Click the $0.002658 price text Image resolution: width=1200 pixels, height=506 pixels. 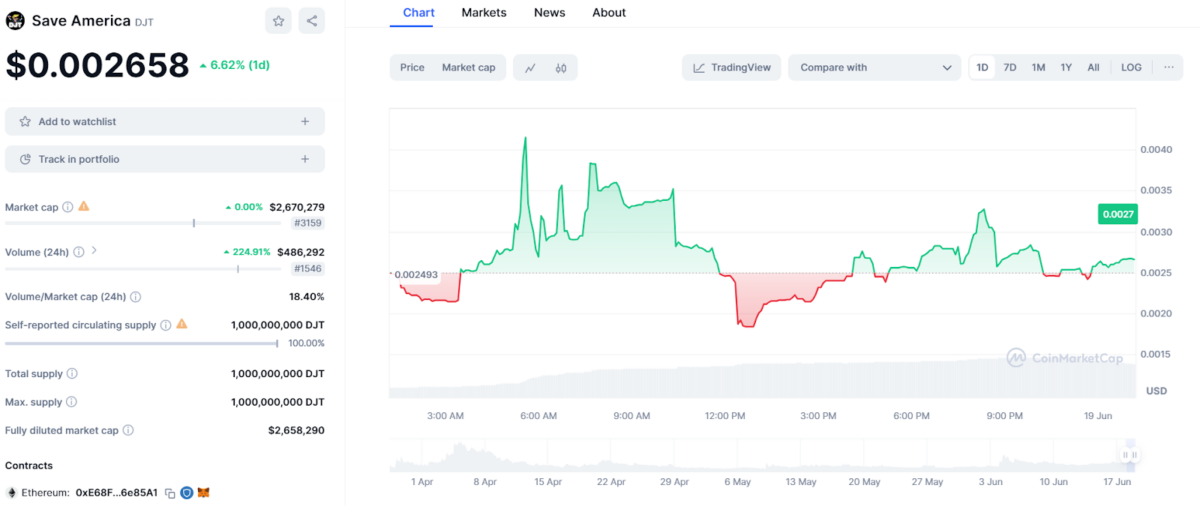click(x=97, y=65)
